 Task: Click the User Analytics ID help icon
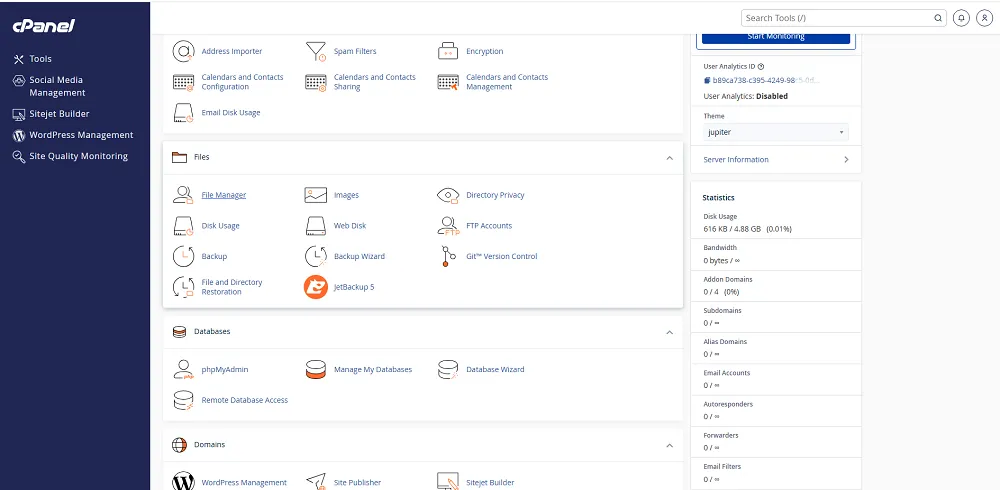(761, 66)
